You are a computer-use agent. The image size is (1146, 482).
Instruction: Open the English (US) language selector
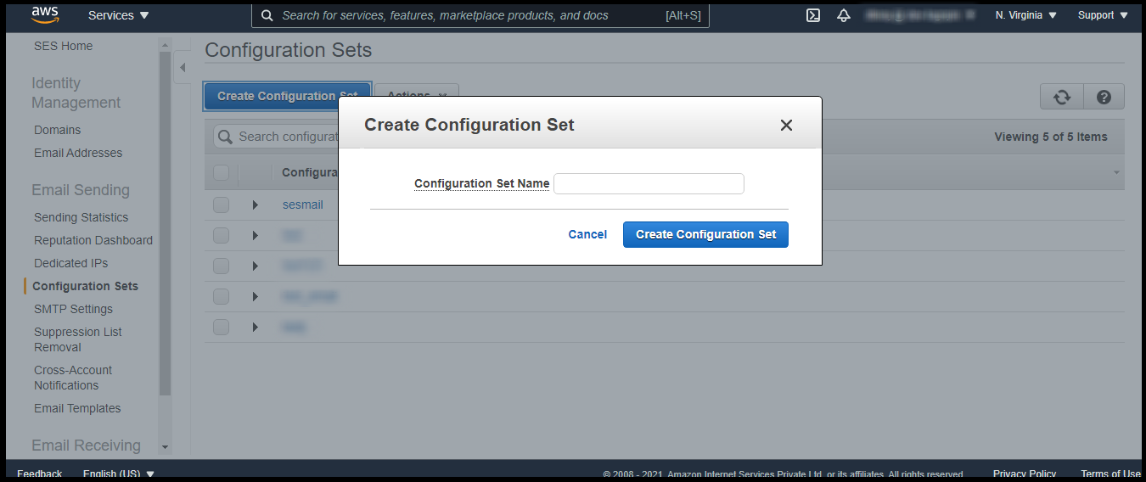point(118,473)
